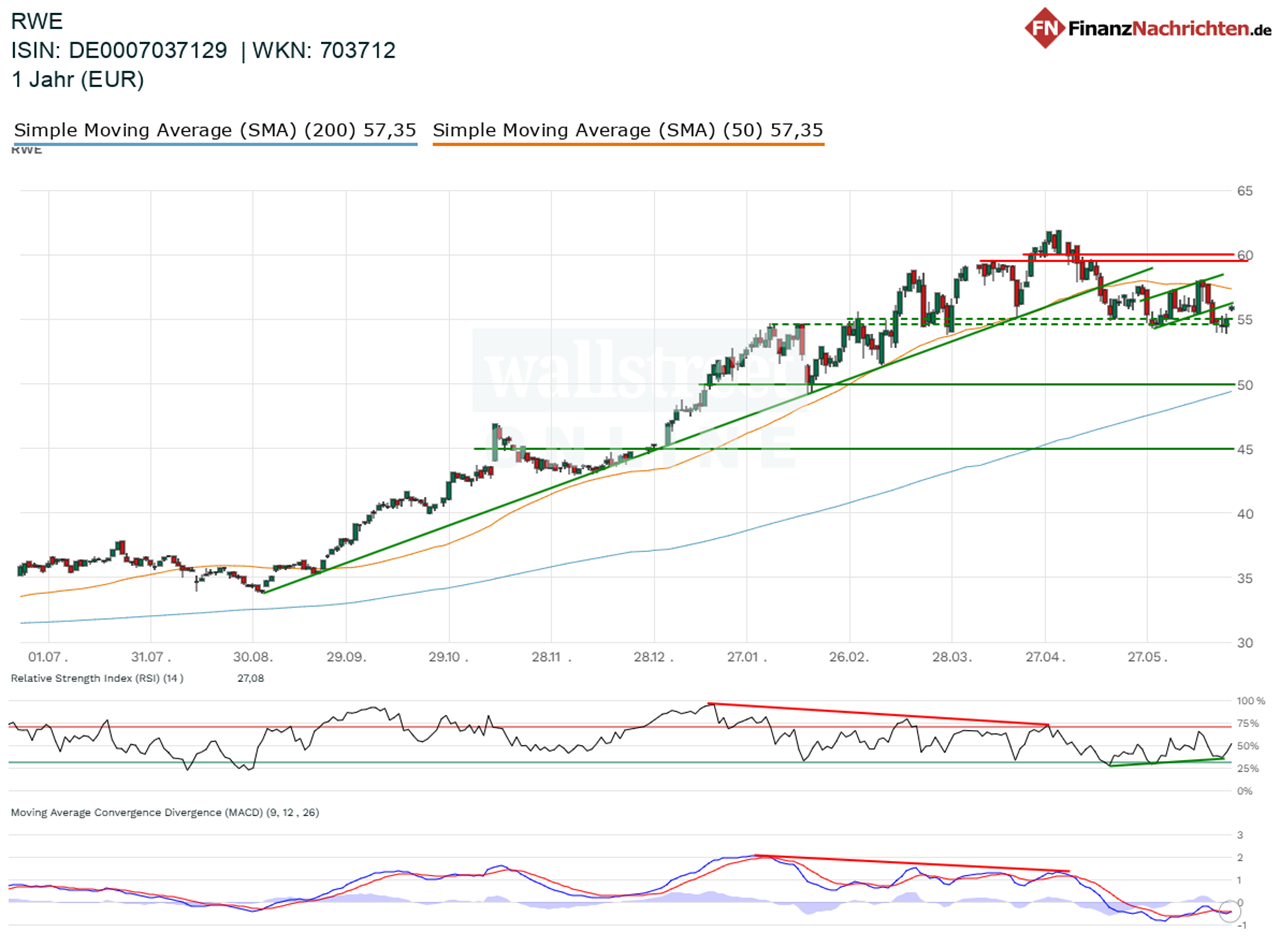Click the FN red logo icon
Image resolution: width=1280 pixels, height=940 pixels.
(1044, 27)
